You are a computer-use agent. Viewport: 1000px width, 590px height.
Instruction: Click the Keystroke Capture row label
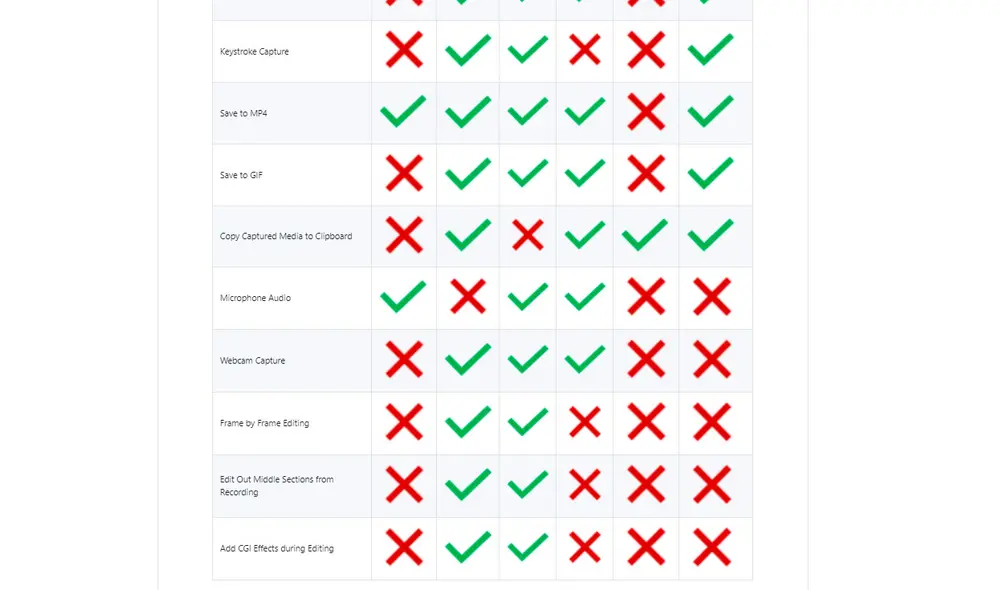coord(254,52)
